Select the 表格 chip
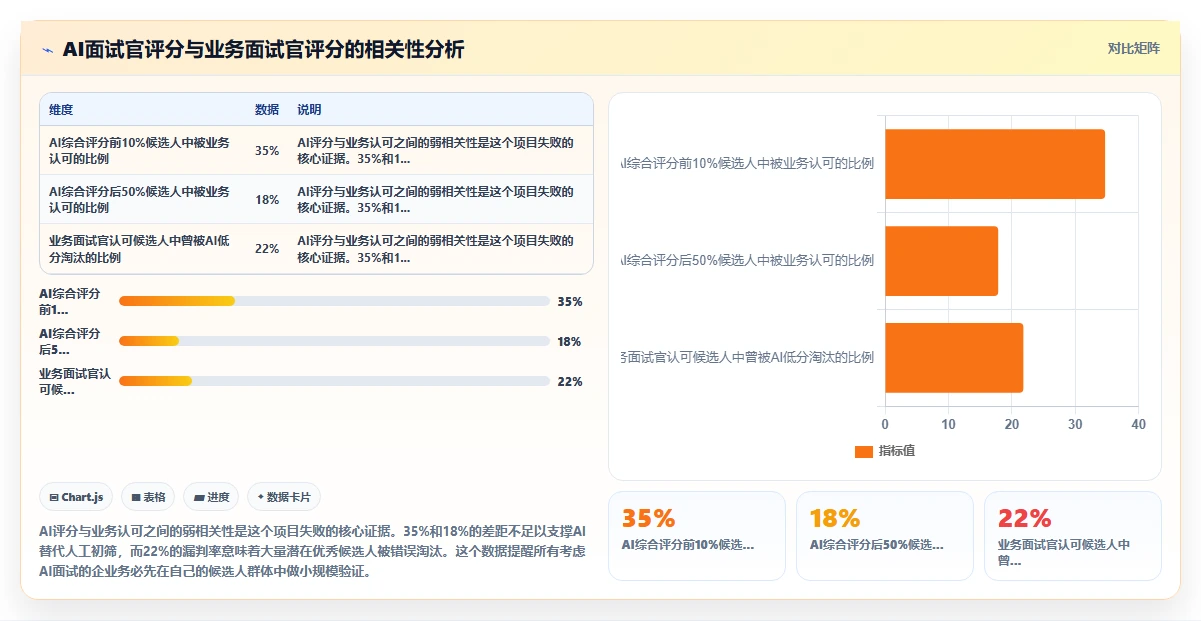The height and width of the screenshot is (621, 1201). (x=148, y=497)
